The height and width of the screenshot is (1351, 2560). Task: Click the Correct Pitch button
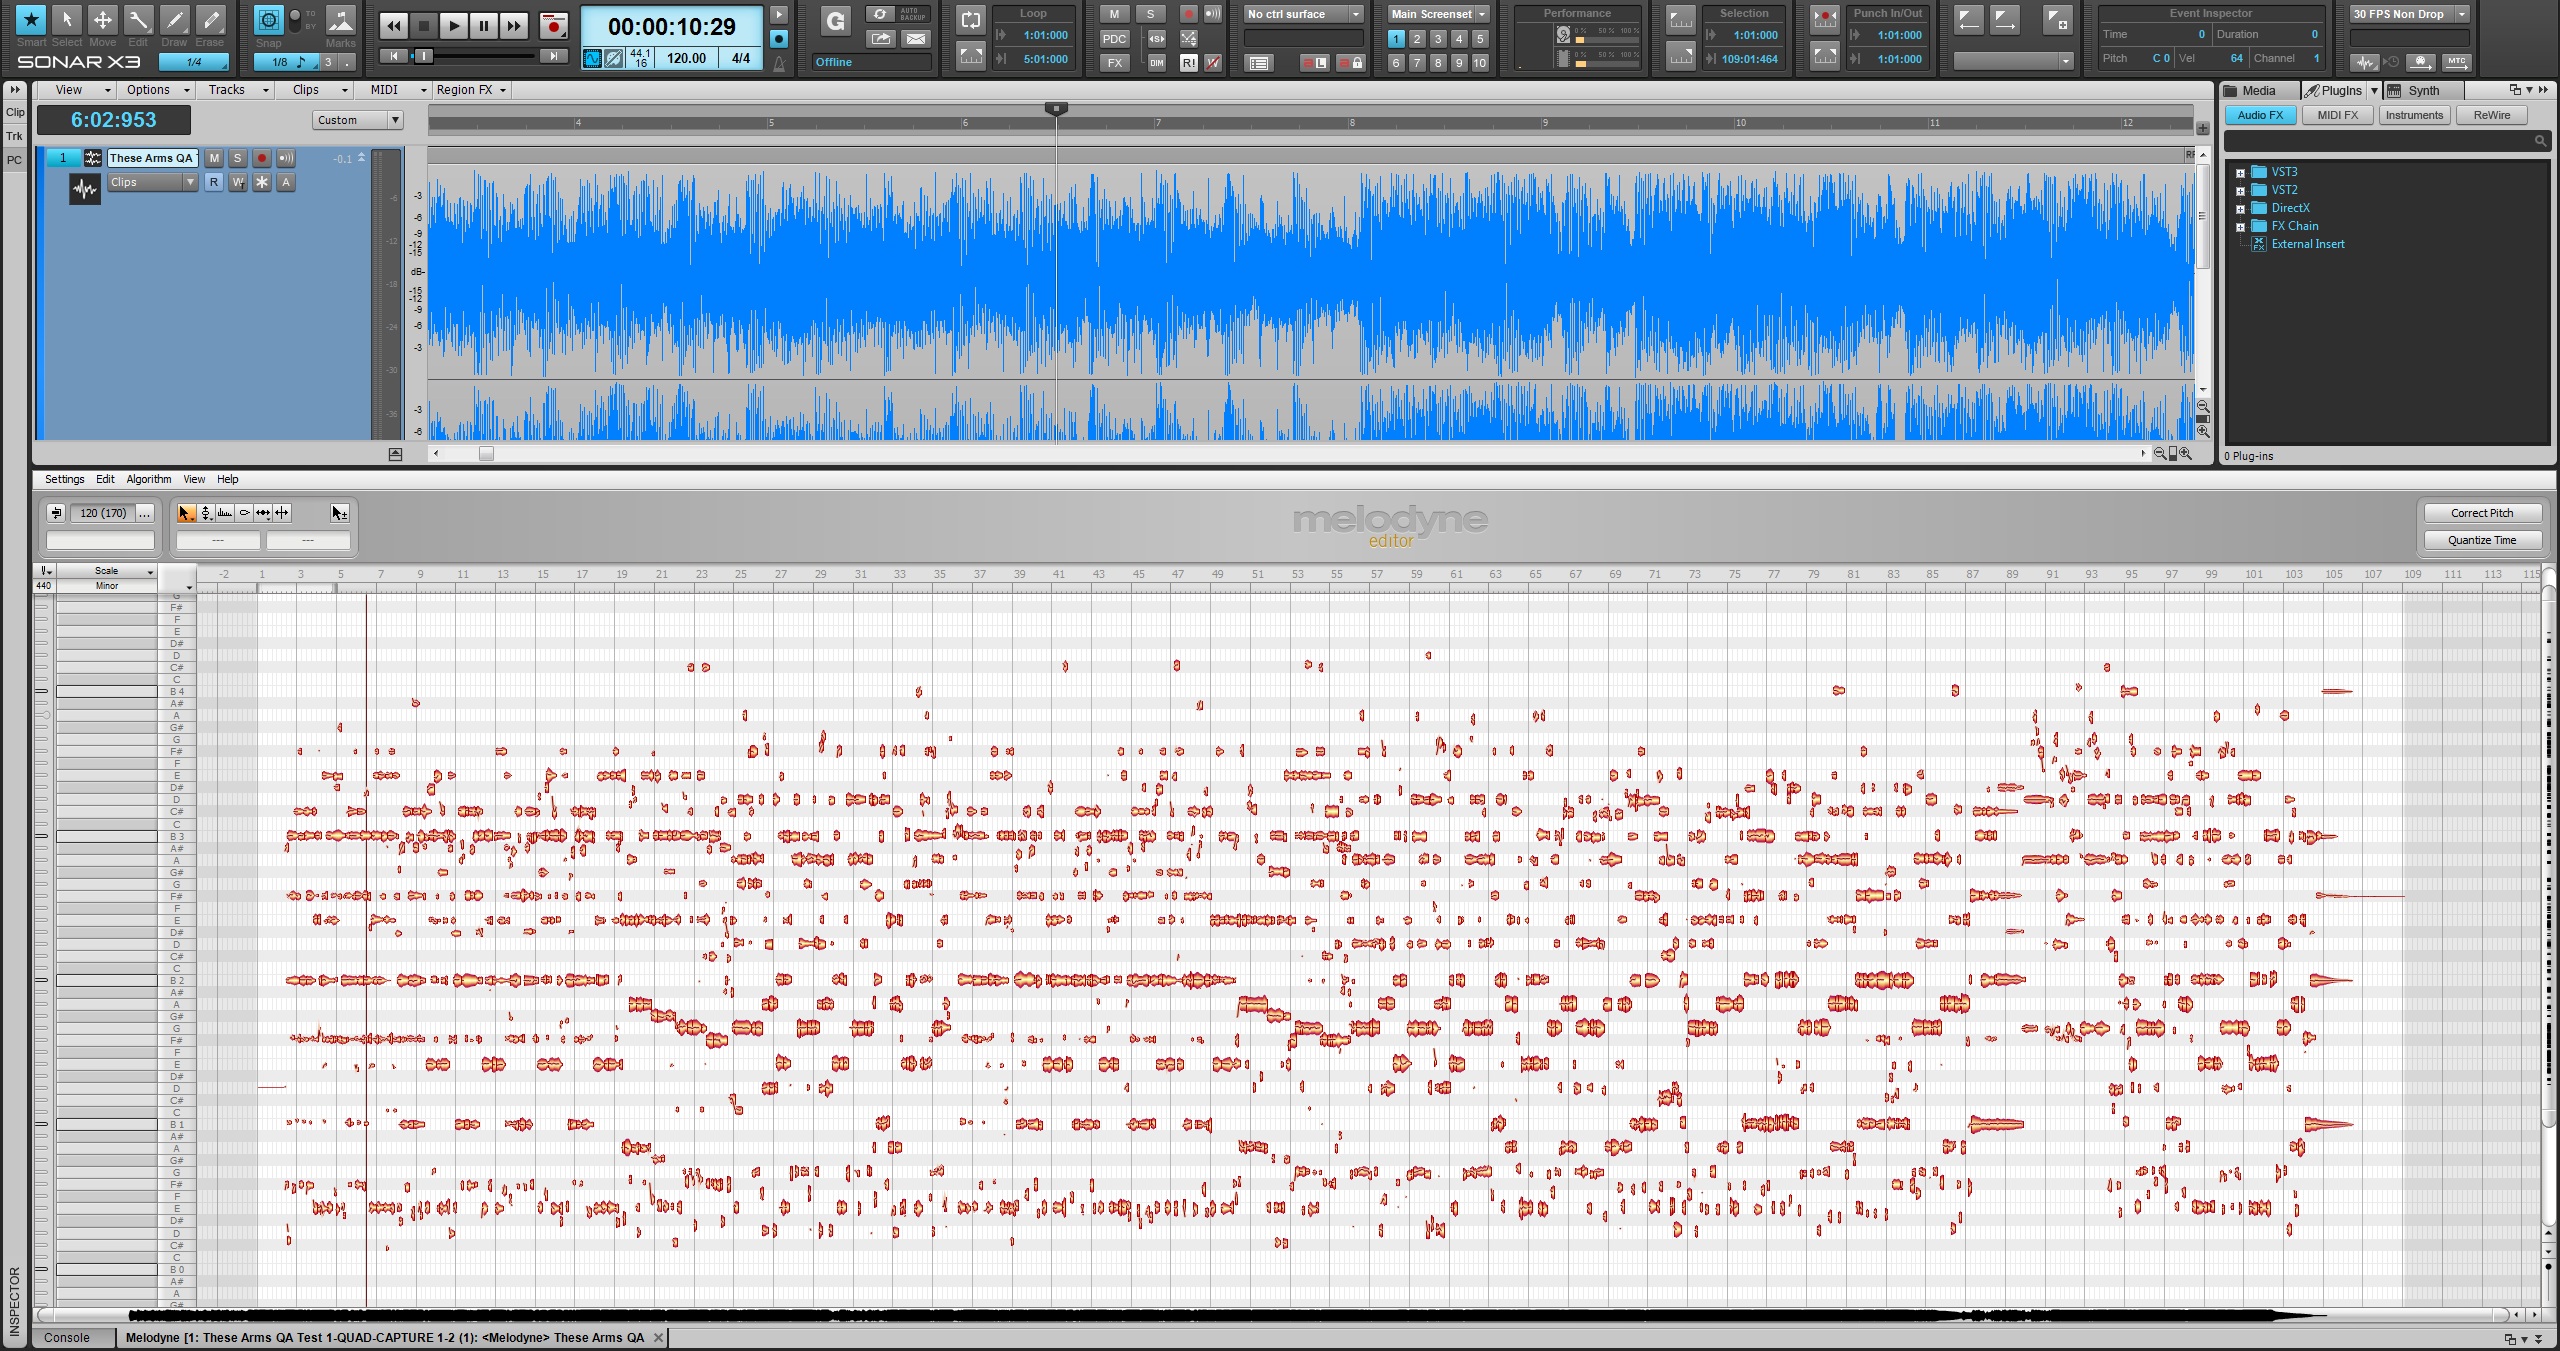pyautogui.click(x=2482, y=513)
